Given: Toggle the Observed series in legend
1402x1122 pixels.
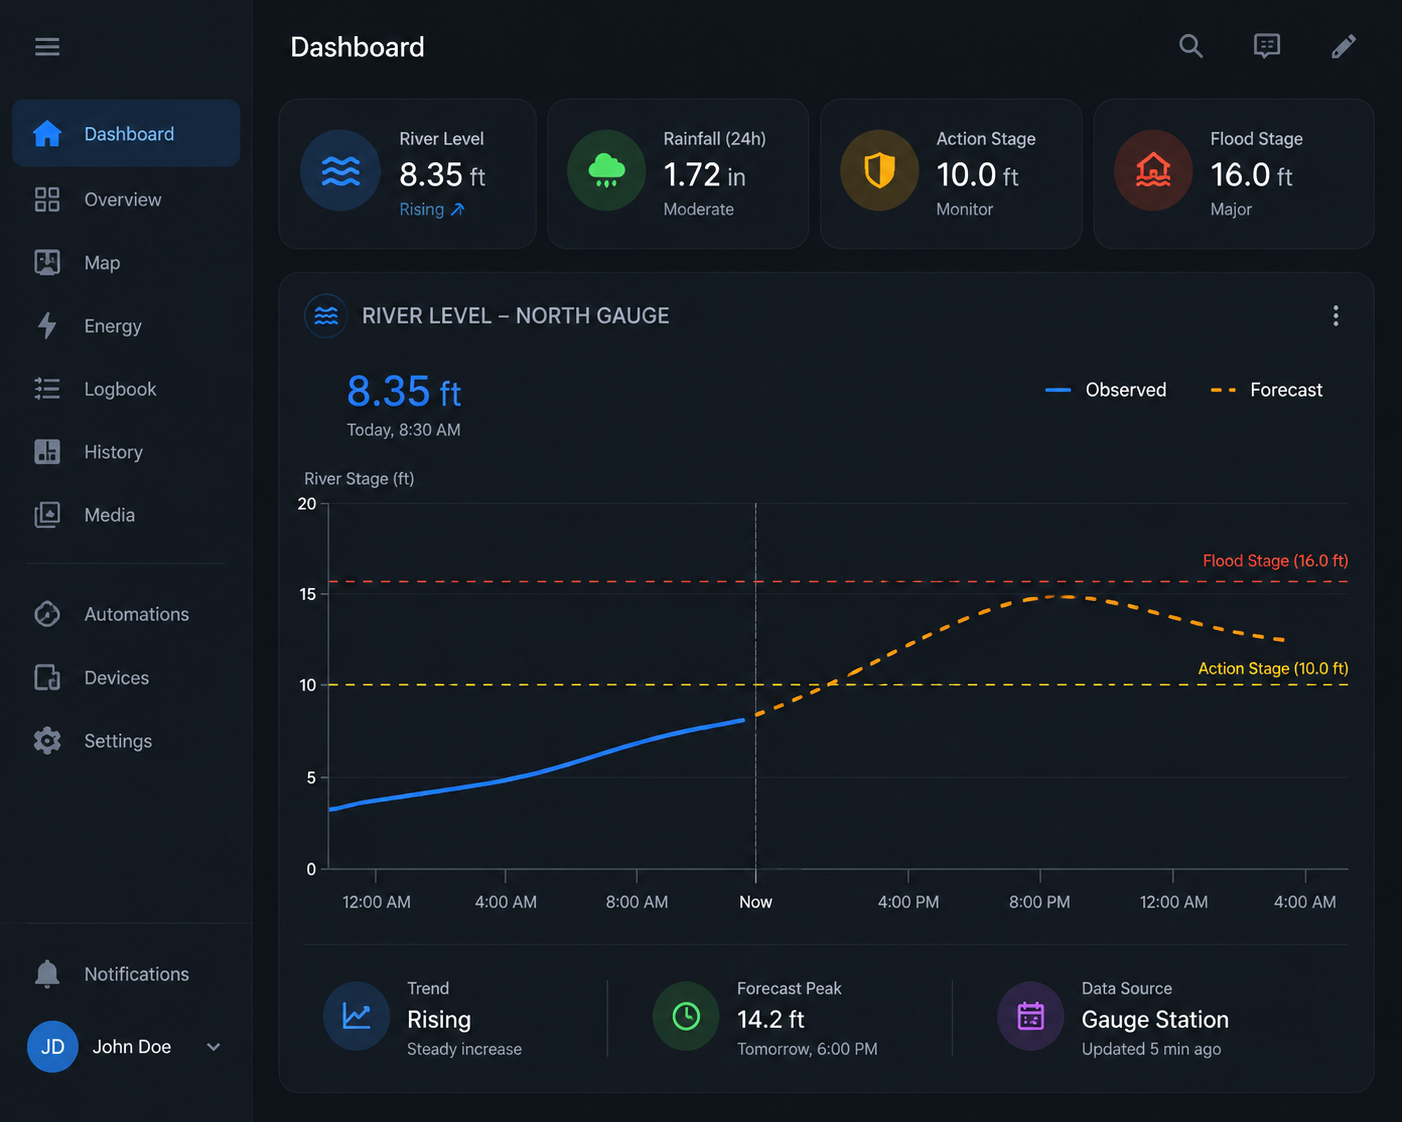Looking at the screenshot, I should pyautogui.click(x=1105, y=390).
